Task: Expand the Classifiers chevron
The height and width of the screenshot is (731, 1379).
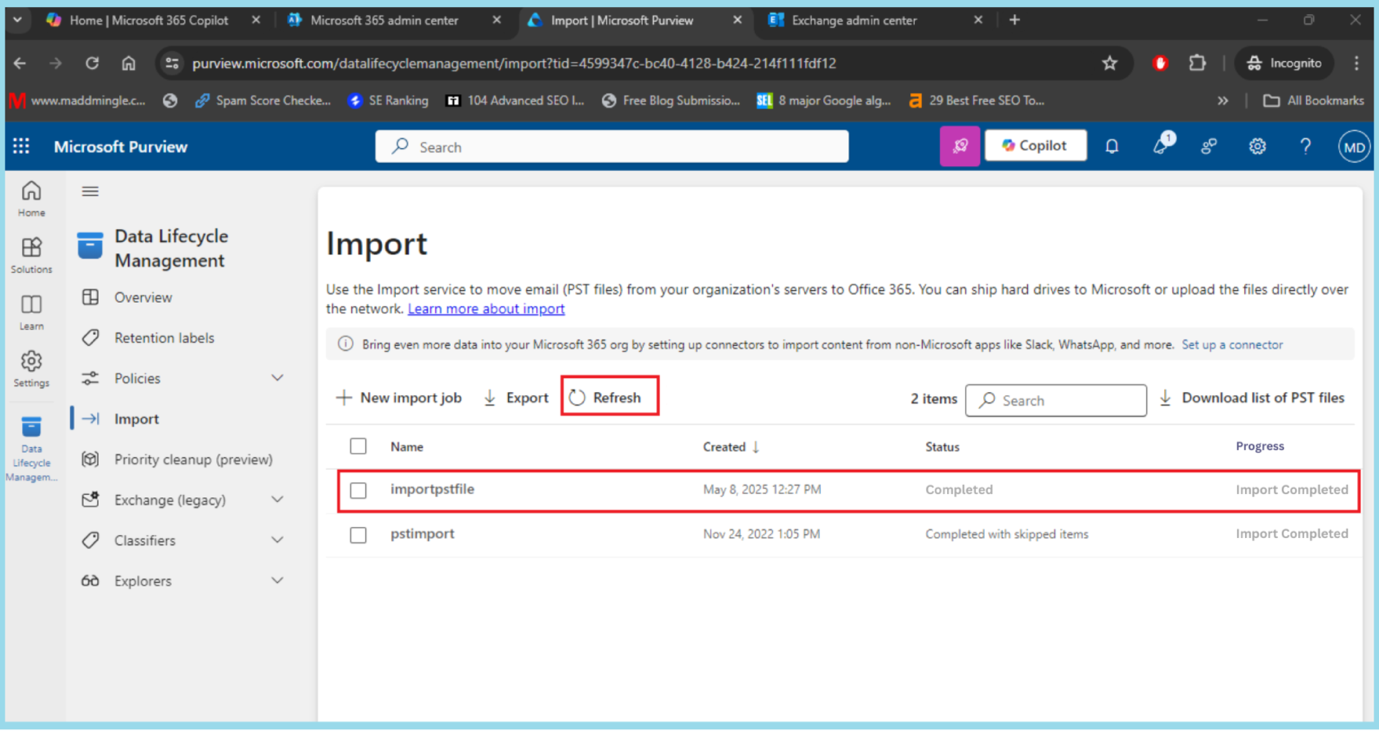Action: (x=277, y=540)
